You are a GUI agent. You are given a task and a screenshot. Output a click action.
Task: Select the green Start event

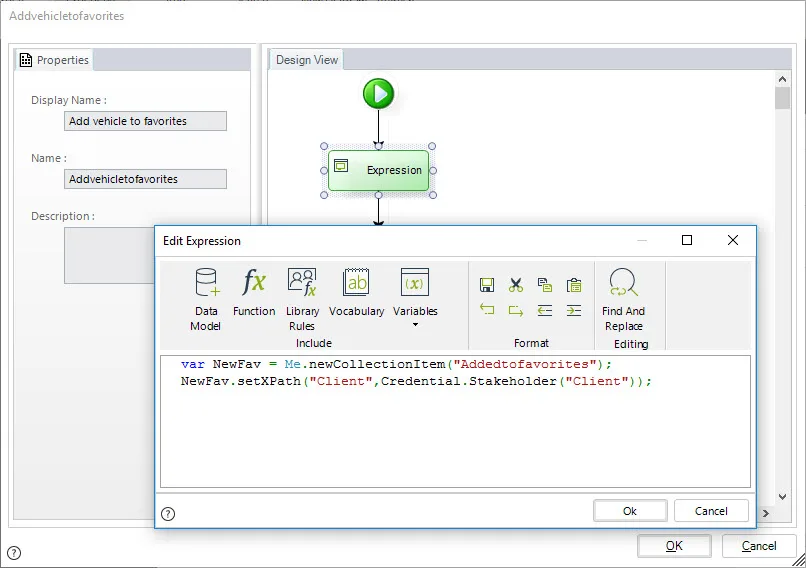click(378, 94)
